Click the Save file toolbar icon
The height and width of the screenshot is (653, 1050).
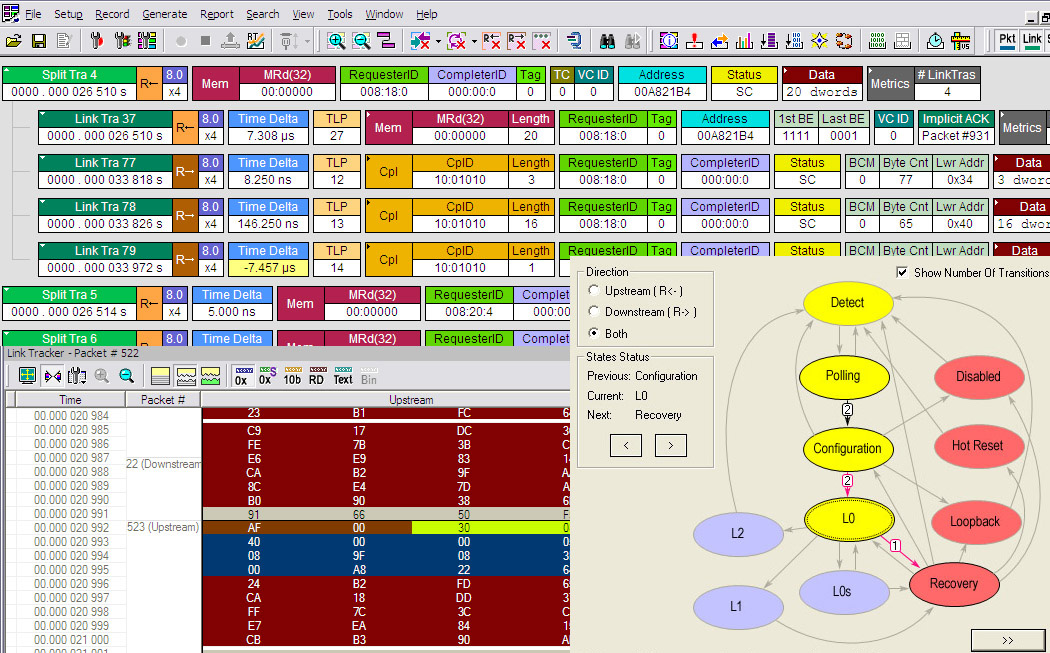tap(39, 41)
